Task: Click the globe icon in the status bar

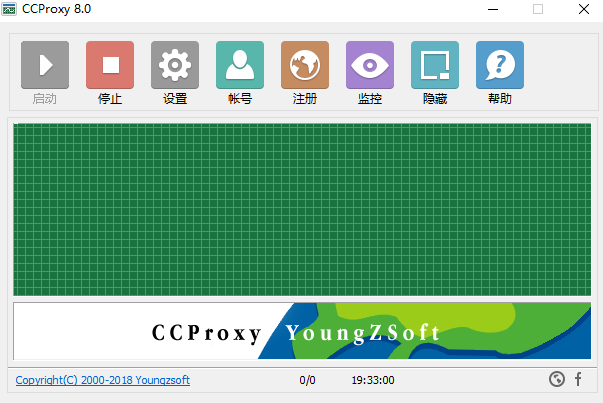Action: coord(556,379)
